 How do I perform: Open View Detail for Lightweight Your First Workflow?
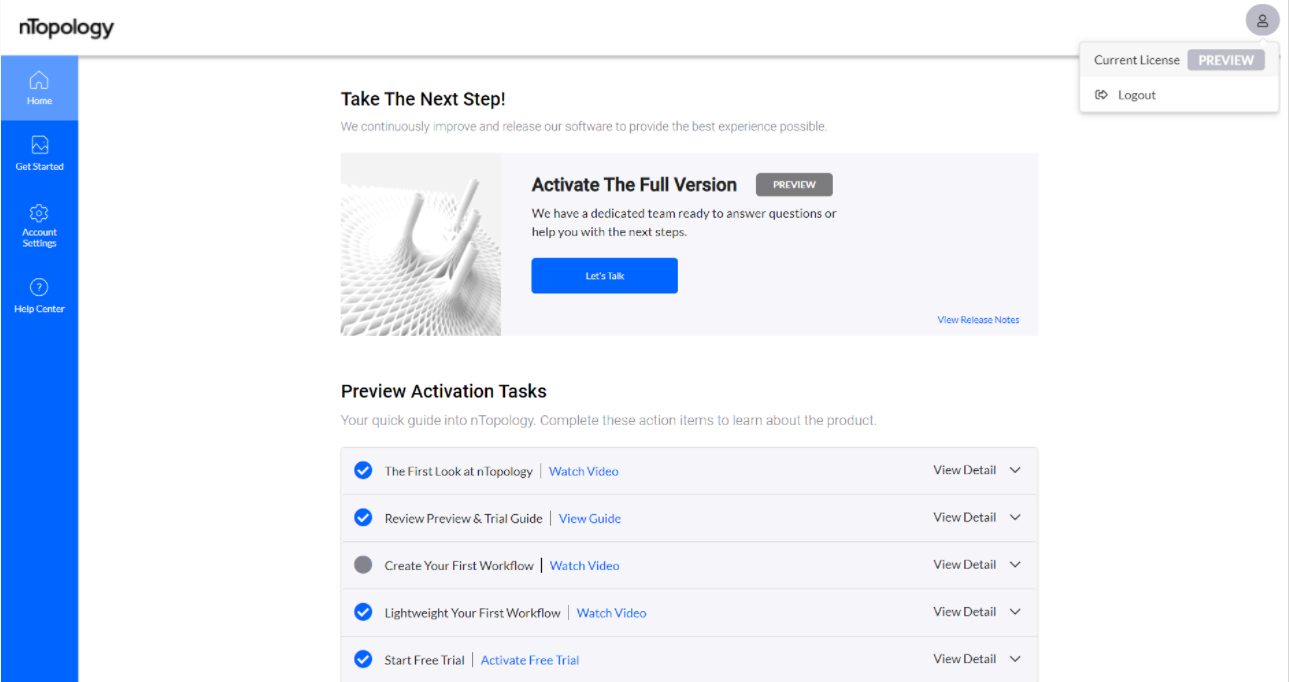(x=964, y=612)
